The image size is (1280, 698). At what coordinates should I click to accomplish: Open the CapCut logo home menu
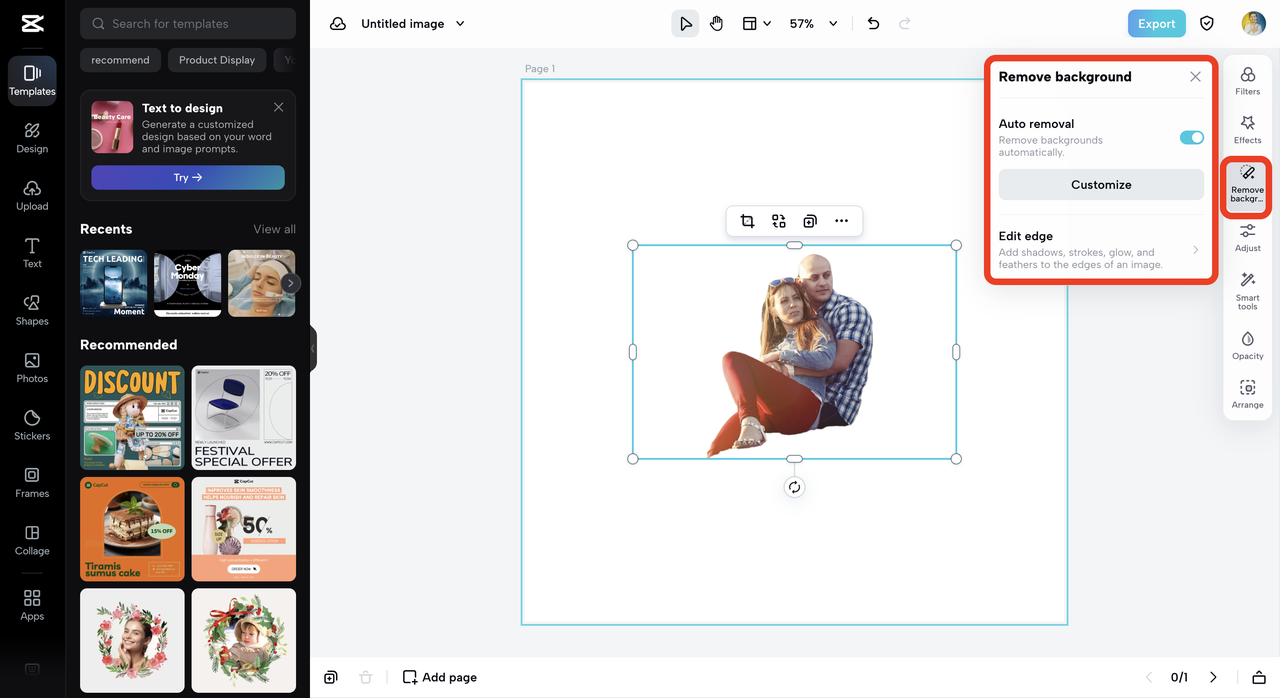[32, 24]
